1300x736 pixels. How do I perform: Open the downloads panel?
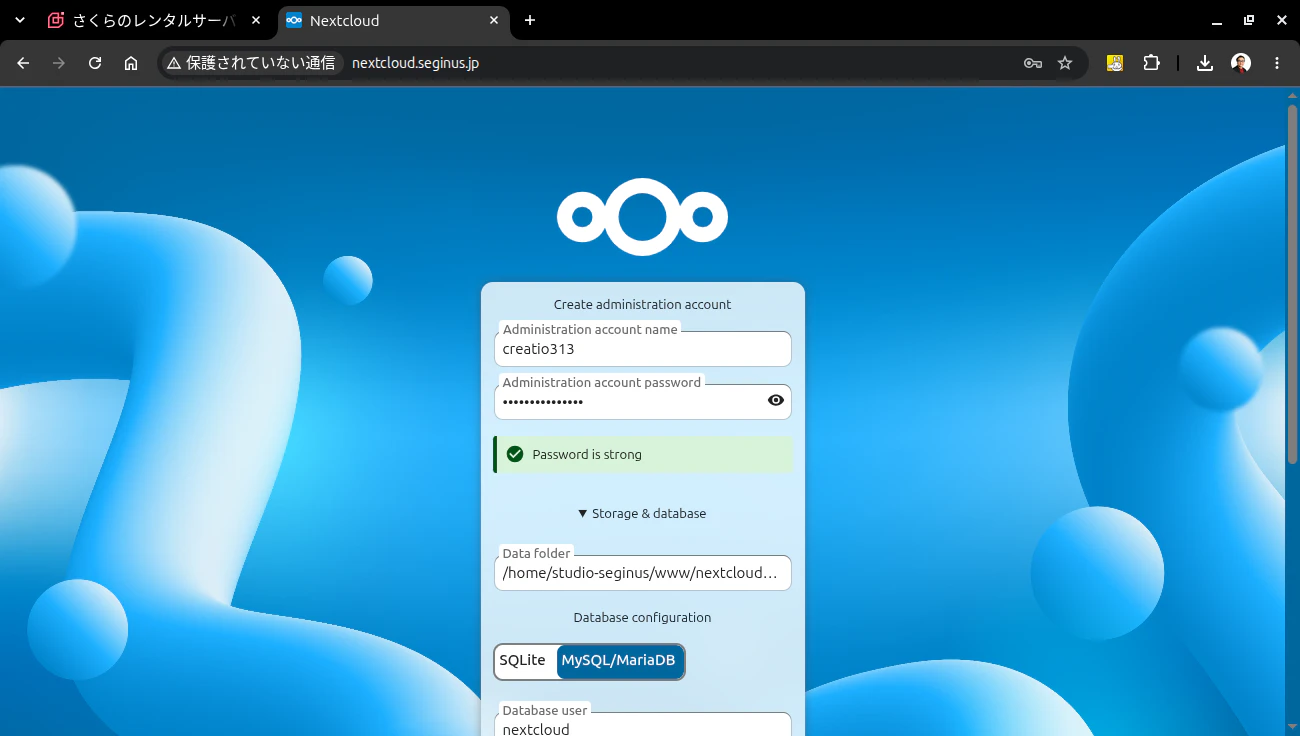pyautogui.click(x=1205, y=63)
